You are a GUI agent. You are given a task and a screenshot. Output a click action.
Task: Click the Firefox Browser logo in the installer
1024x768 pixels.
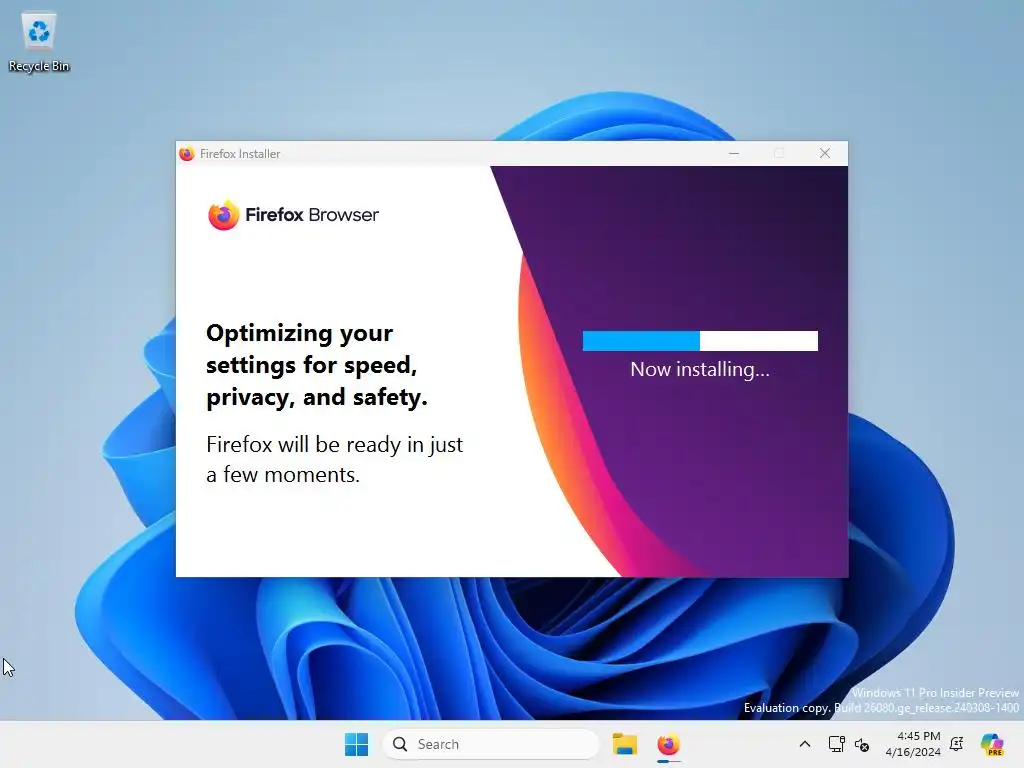293,215
